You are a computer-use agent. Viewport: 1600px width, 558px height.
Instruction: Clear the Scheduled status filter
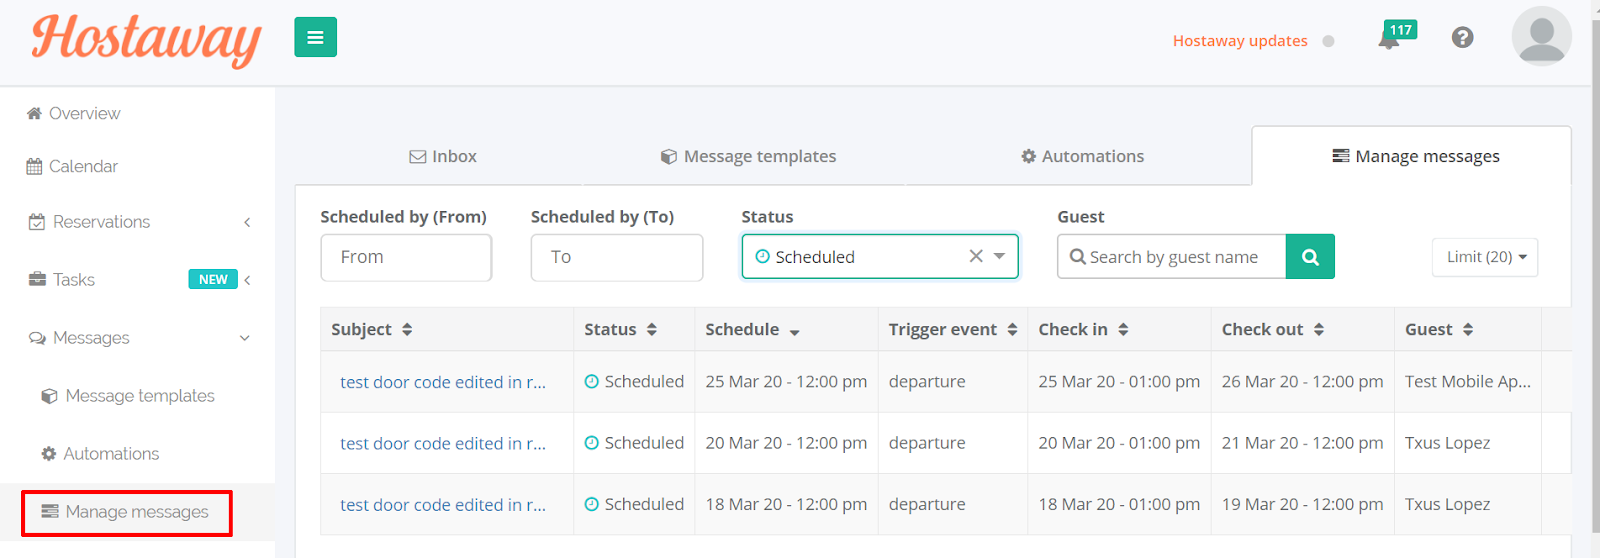pos(976,257)
